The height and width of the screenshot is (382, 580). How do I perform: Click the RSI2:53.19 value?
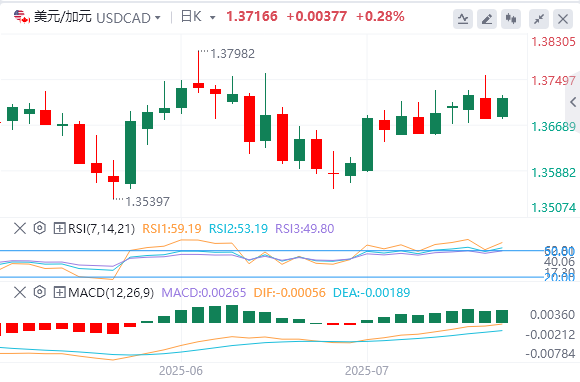pos(239,229)
